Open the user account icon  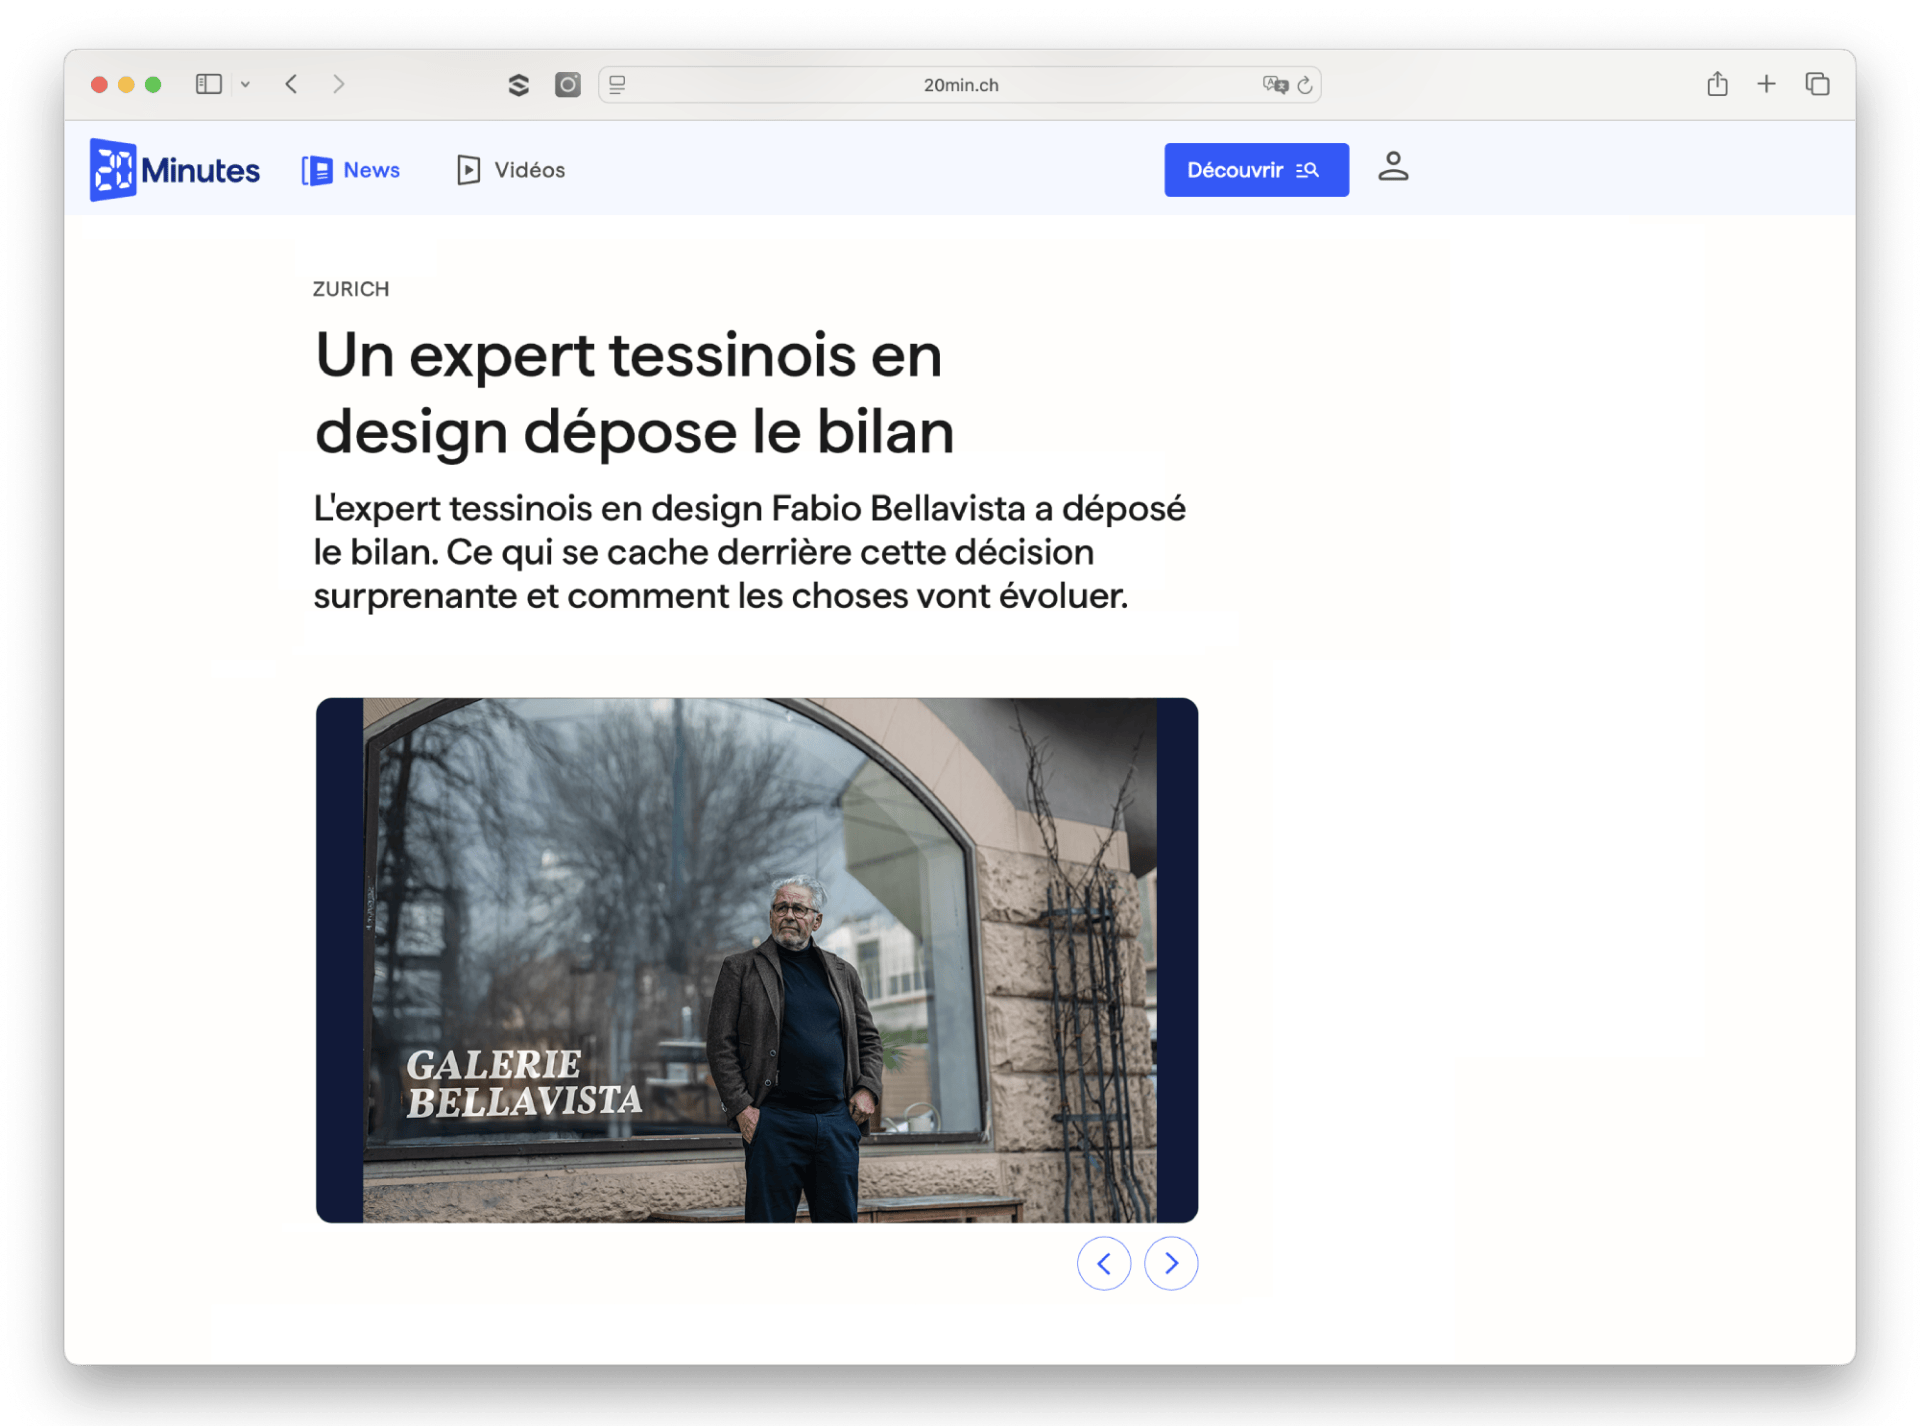tap(1393, 169)
